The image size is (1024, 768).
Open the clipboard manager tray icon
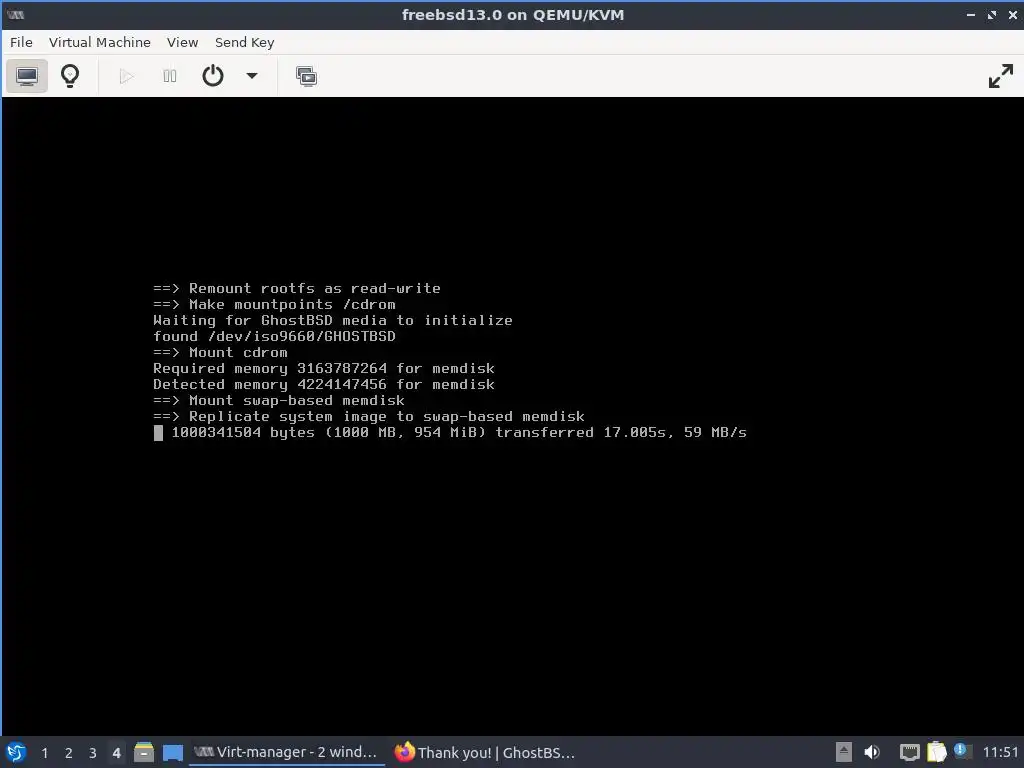[936, 752]
